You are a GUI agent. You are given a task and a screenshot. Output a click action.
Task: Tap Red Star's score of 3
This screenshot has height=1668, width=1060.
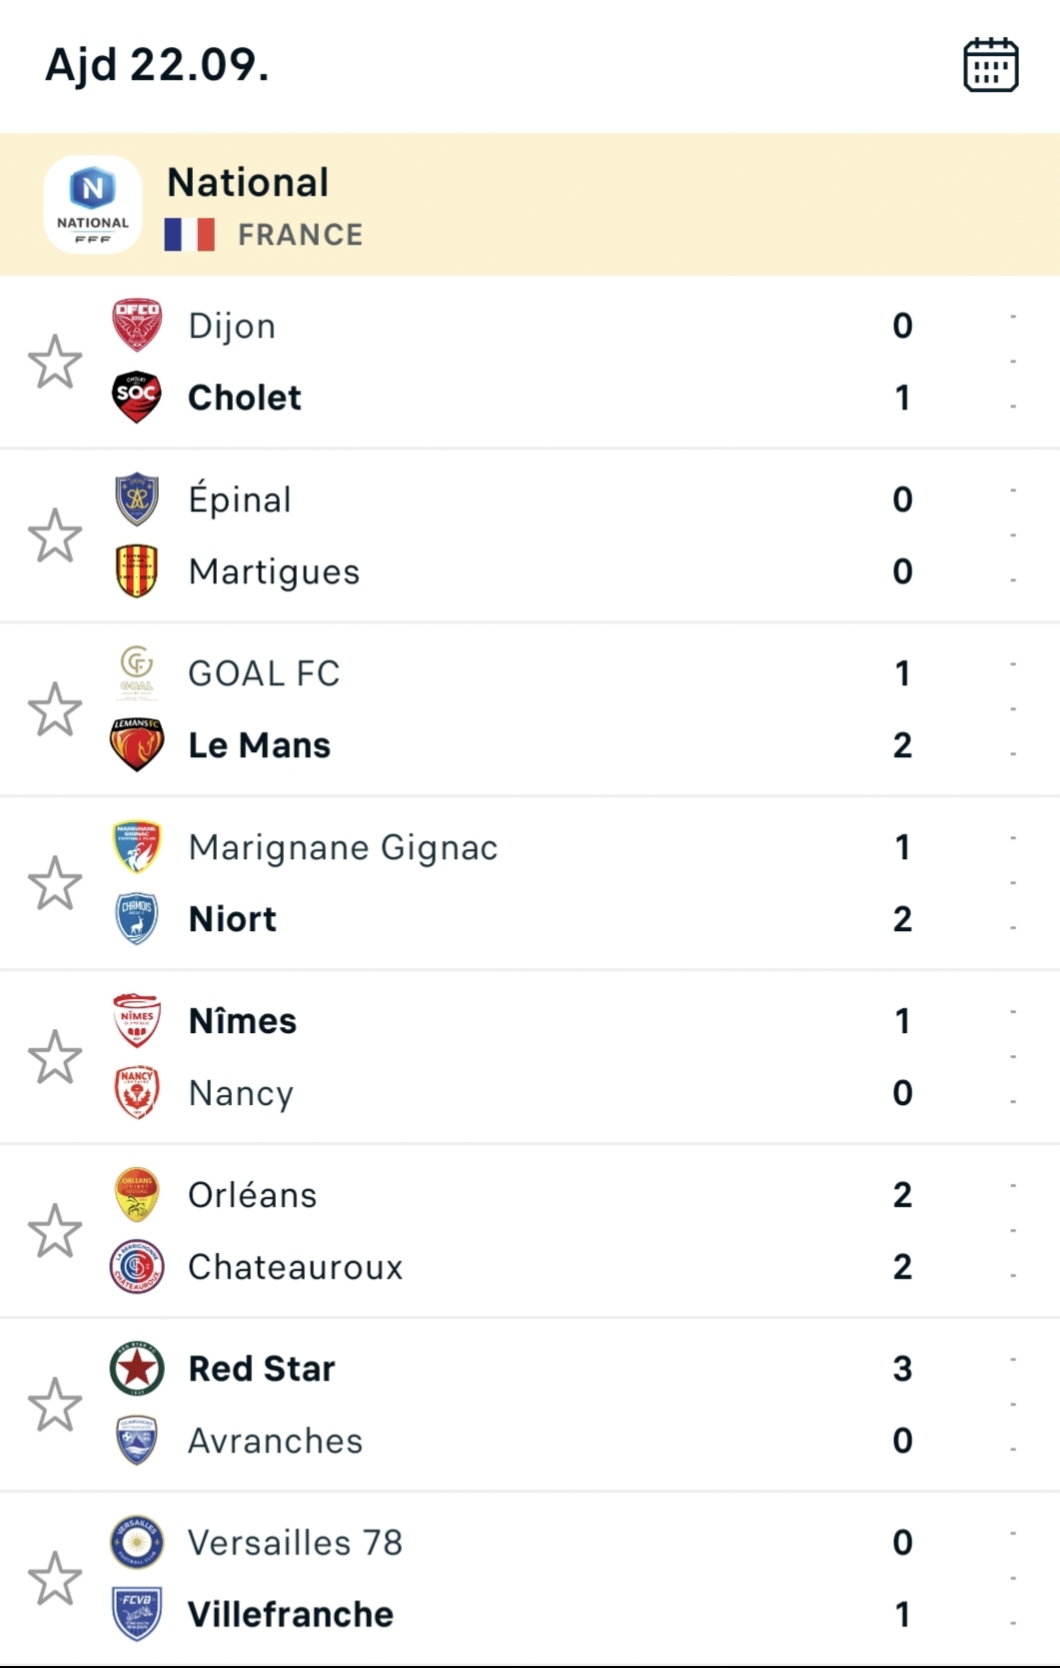pos(902,1368)
